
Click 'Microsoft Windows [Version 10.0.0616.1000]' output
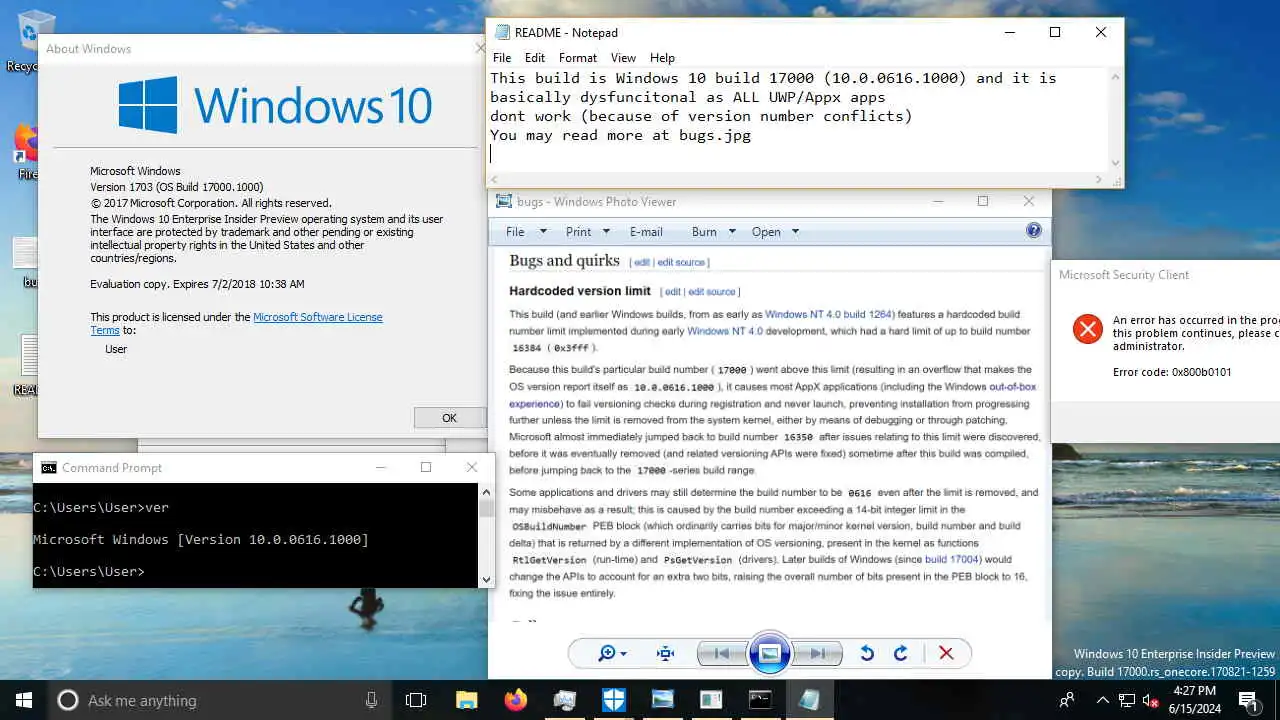[201, 539]
